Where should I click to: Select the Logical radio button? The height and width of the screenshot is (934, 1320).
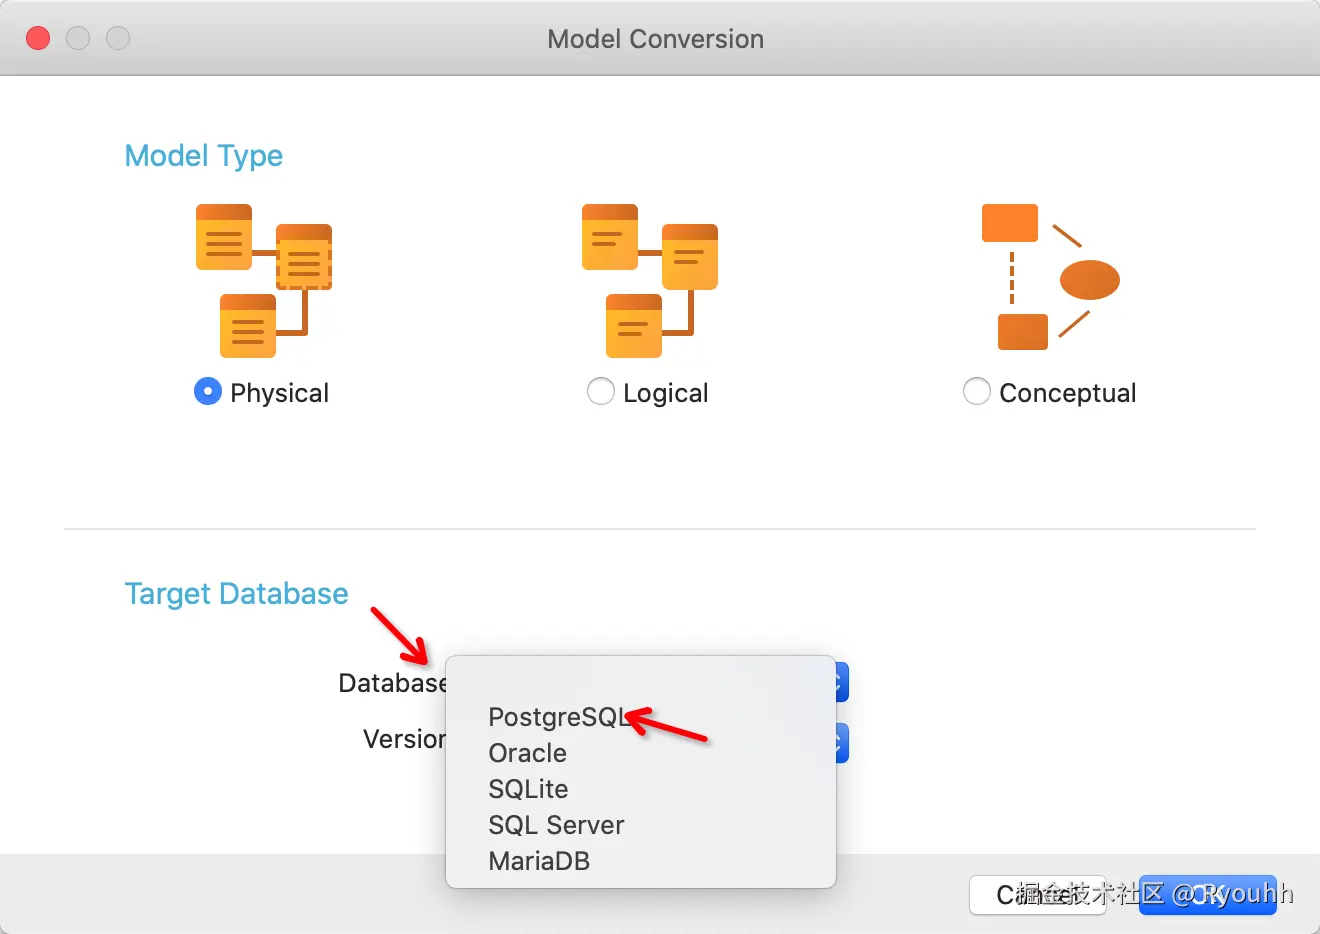click(600, 391)
